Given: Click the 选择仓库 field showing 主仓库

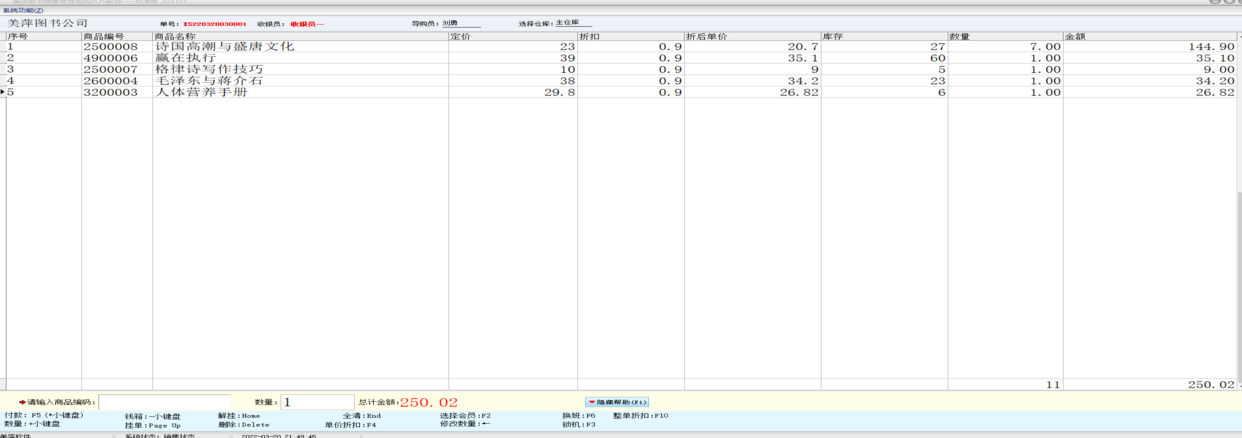Looking at the screenshot, I should pos(574,23).
